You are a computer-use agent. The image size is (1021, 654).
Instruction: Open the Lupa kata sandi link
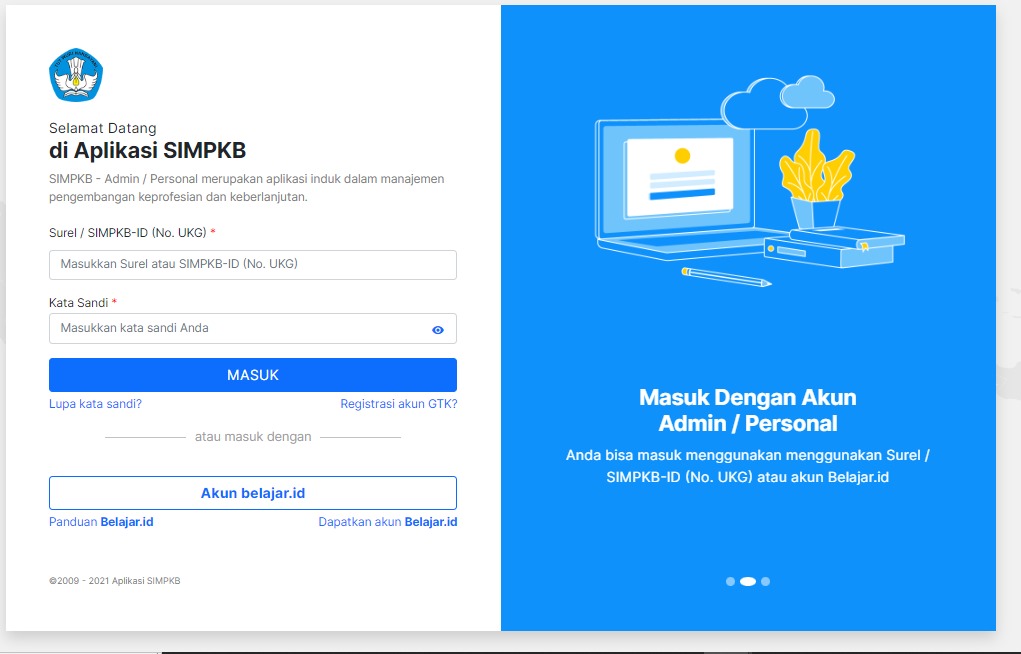(x=93, y=404)
